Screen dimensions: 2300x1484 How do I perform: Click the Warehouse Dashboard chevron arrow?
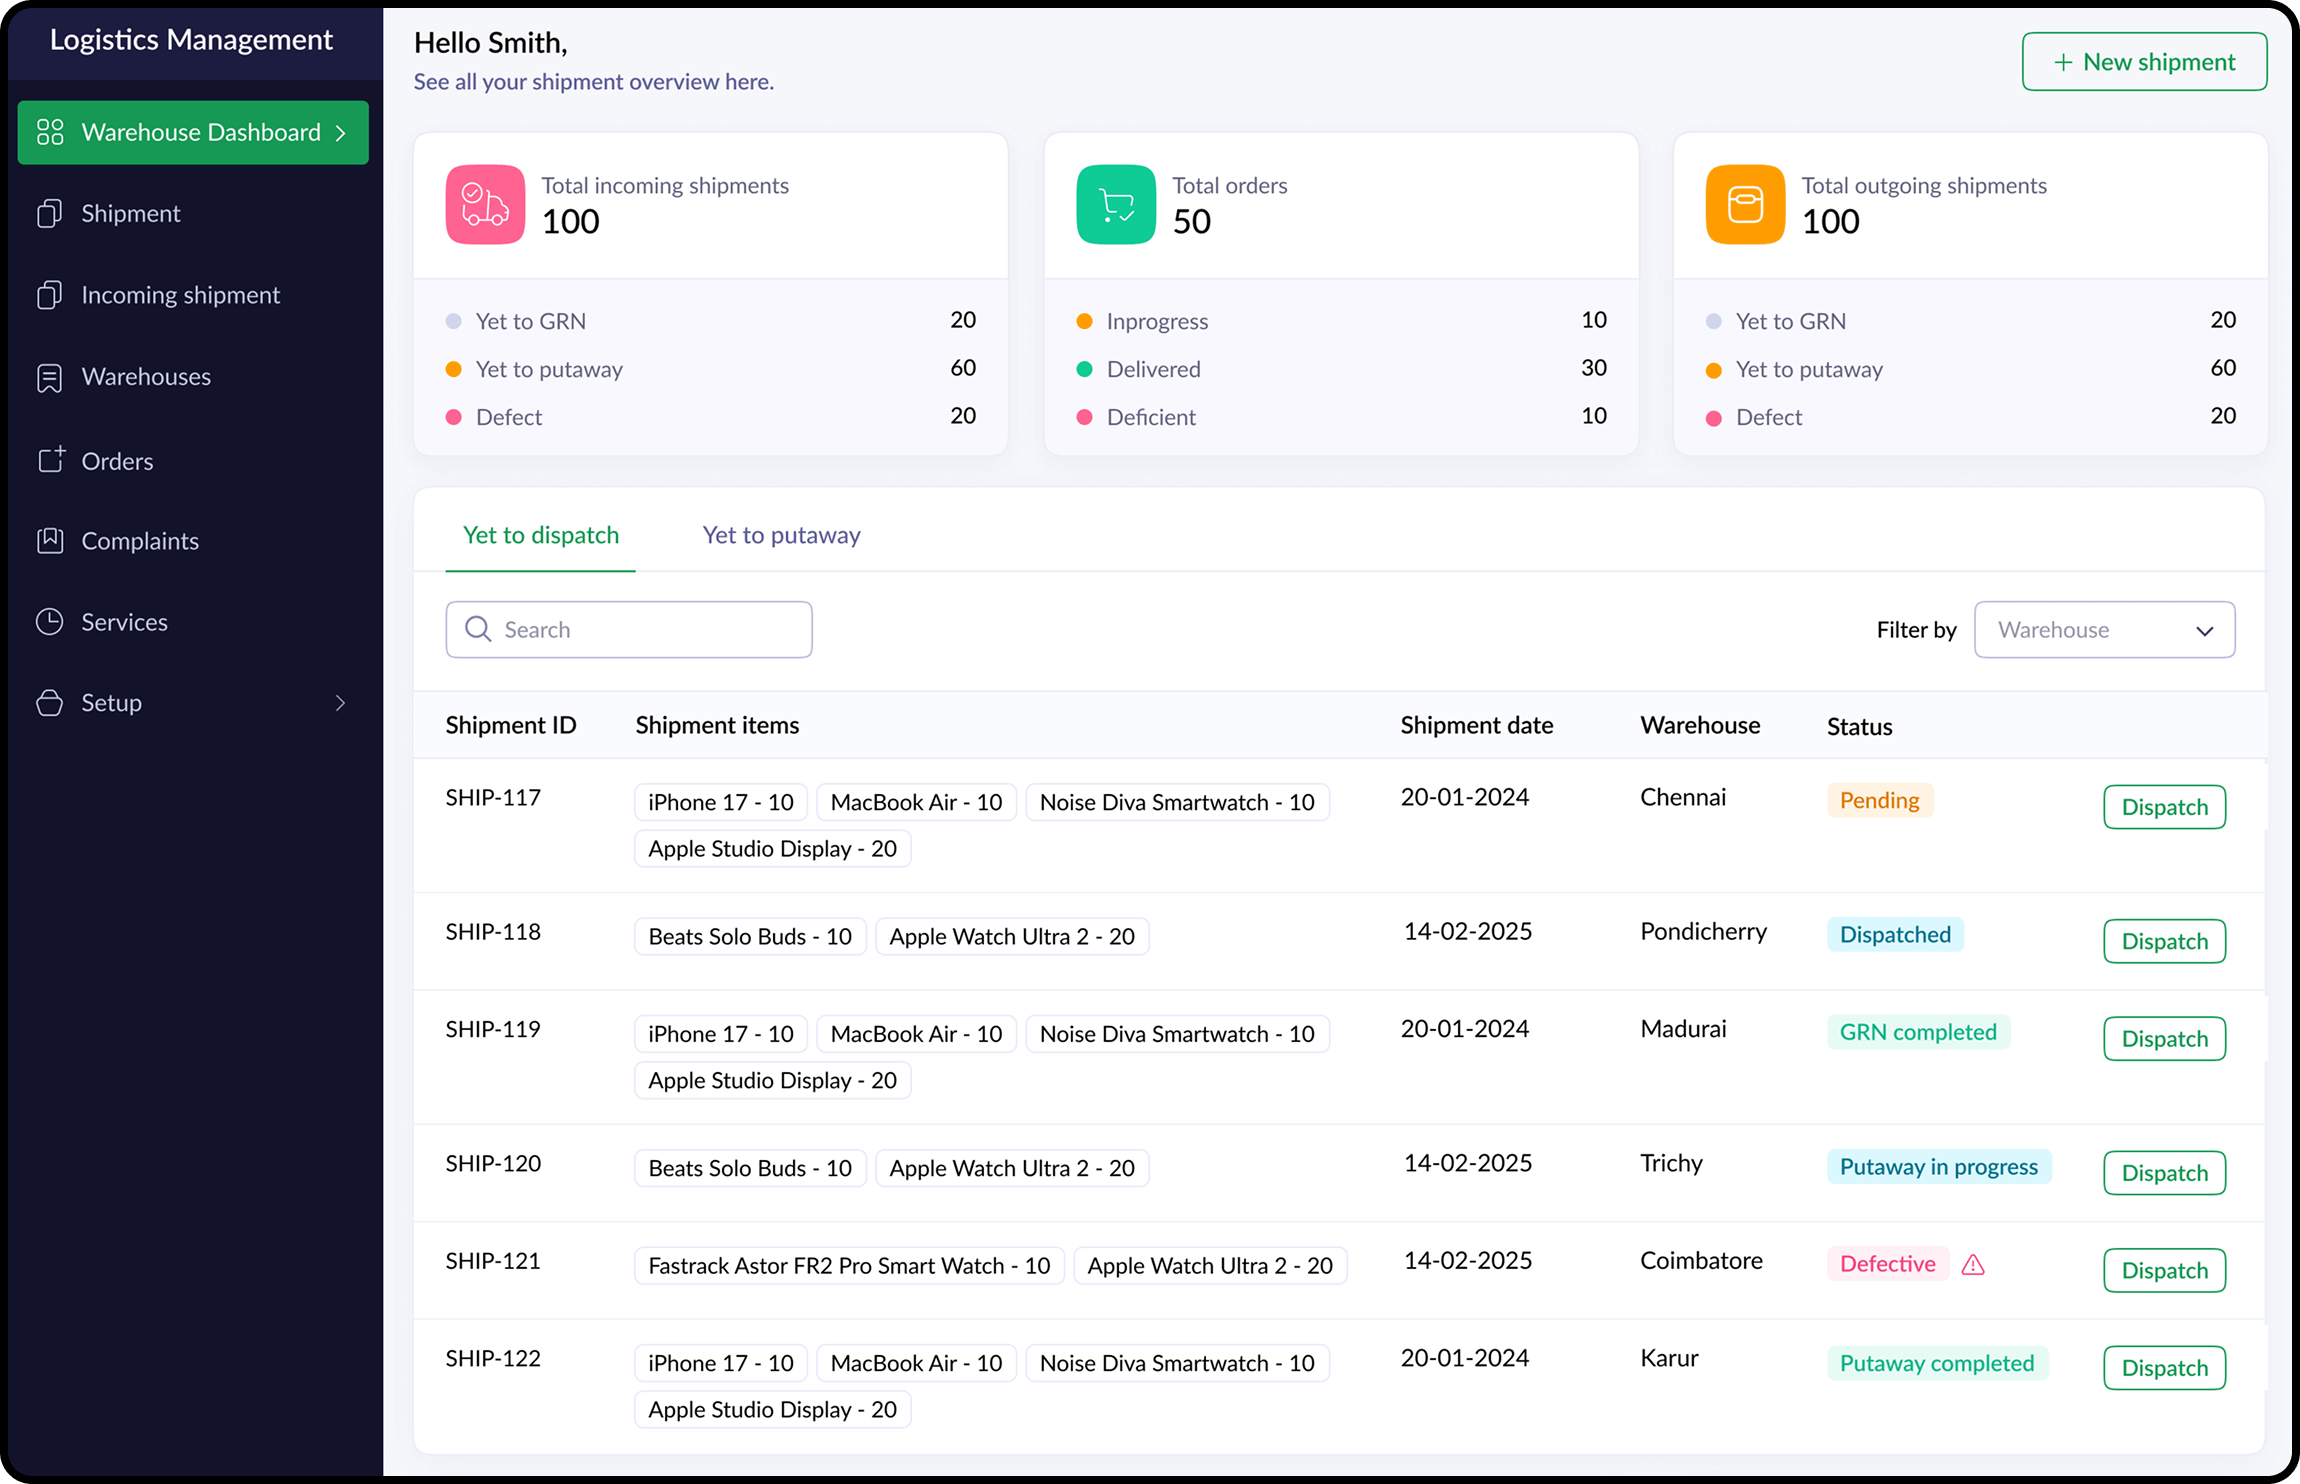[341, 133]
